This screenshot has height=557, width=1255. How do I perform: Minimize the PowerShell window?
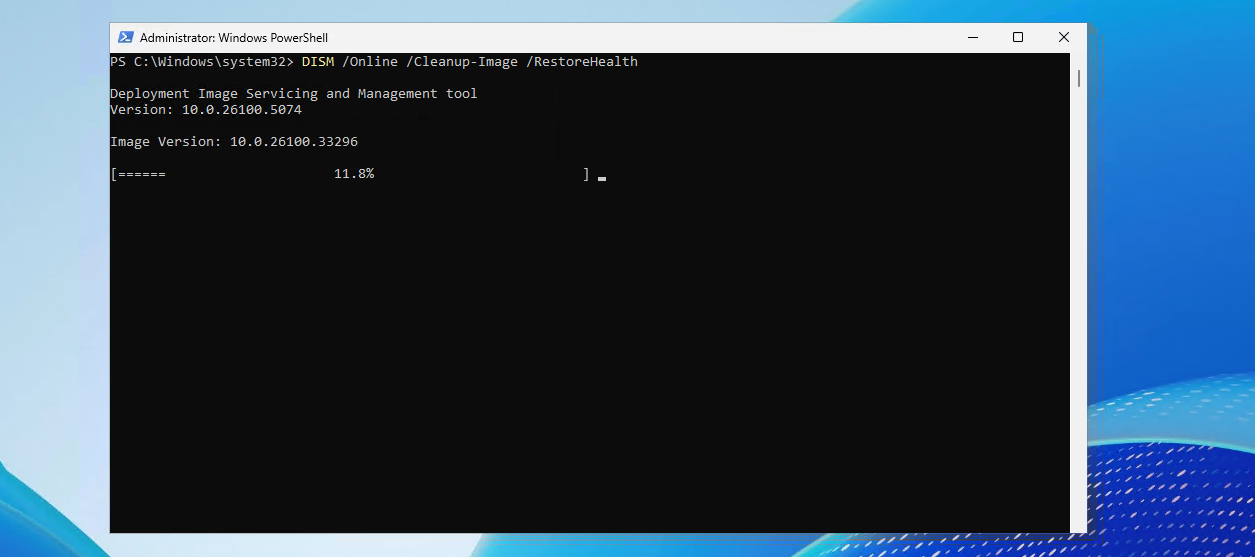tap(972, 37)
